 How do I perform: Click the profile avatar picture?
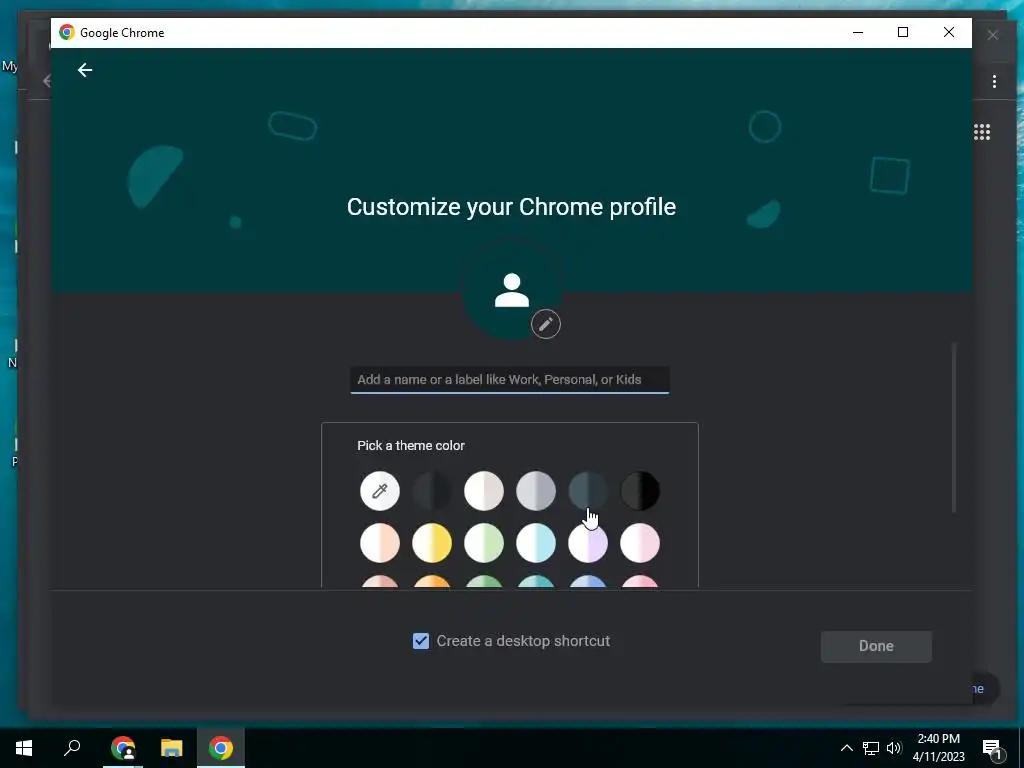512,290
